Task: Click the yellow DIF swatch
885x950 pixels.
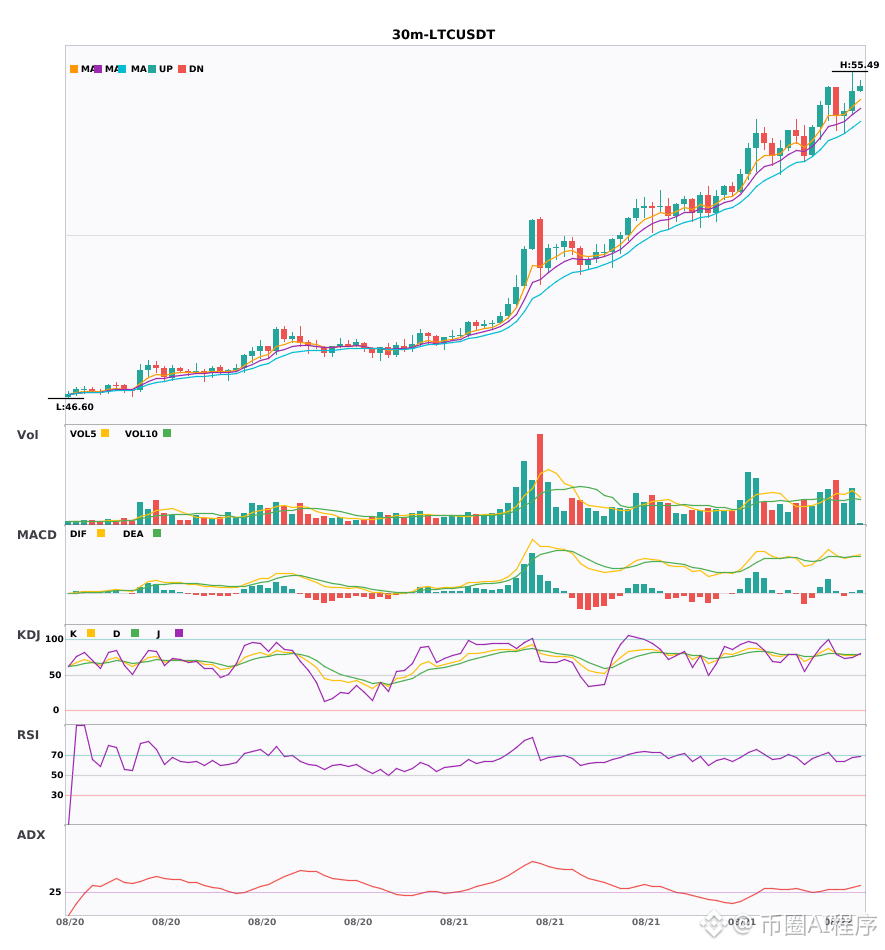Action: pyautogui.click(x=101, y=533)
